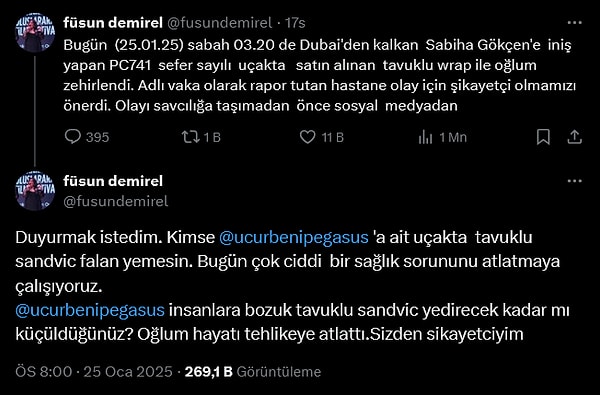Open füsun demirel name on first tweet
This screenshot has height=395, width=600.
tap(113, 23)
